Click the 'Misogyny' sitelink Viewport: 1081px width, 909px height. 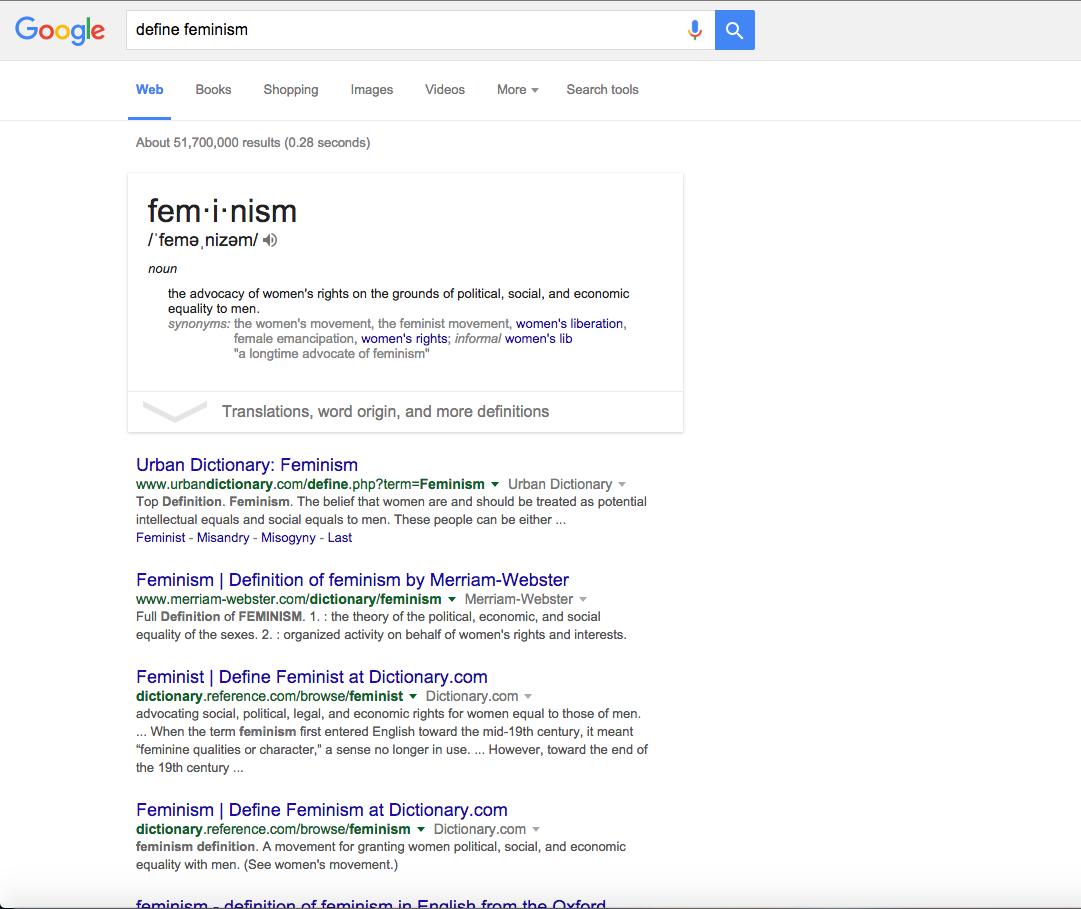click(x=288, y=538)
